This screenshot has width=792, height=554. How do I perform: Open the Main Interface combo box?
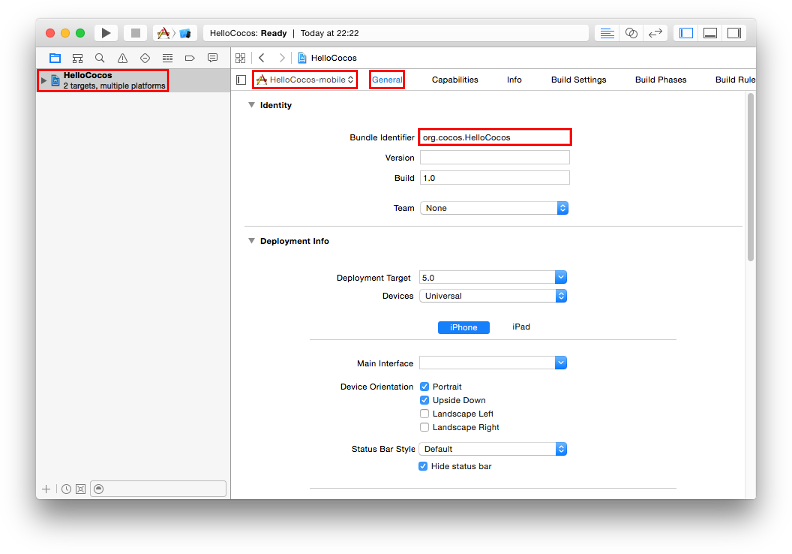pos(493,363)
